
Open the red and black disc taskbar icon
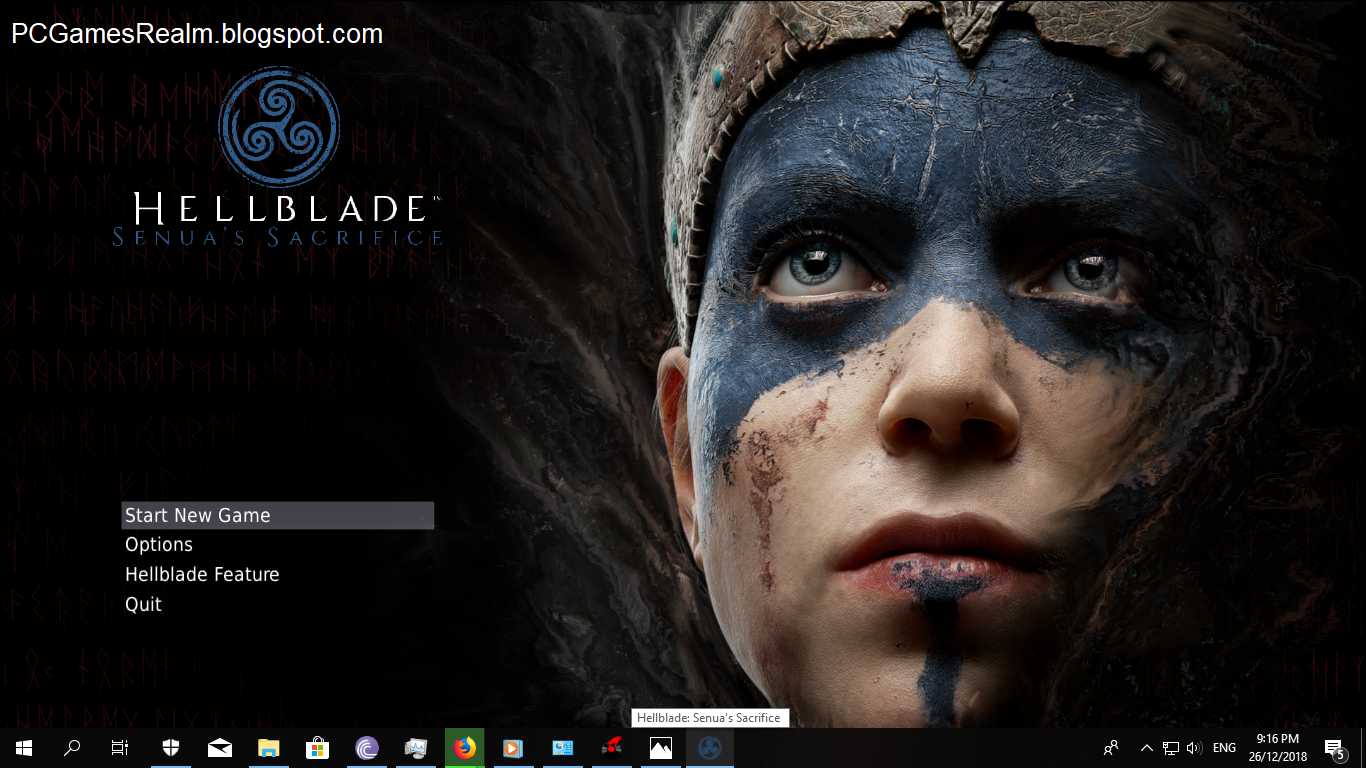[611, 748]
